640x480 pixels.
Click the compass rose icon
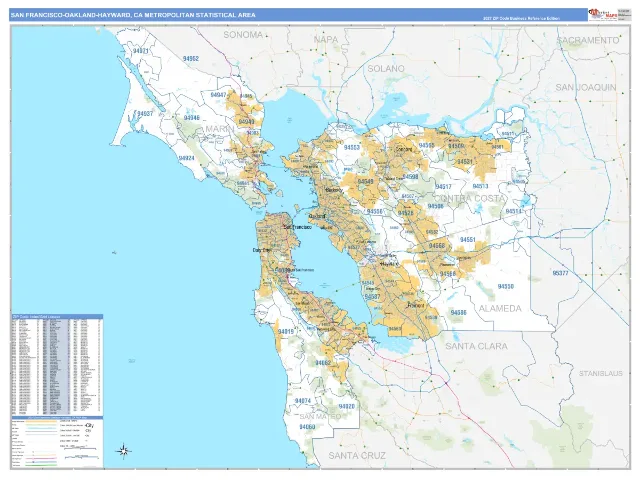(123, 451)
